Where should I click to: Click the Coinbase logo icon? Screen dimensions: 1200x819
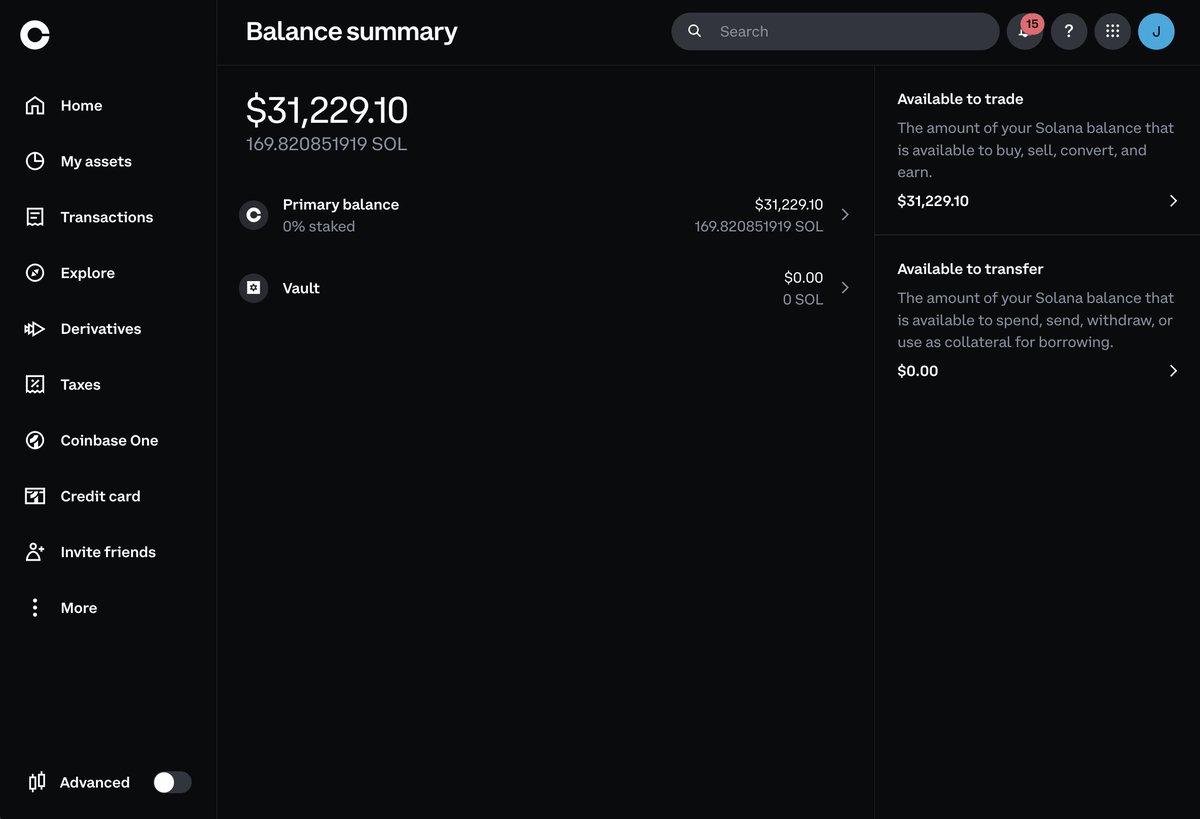point(35,35)
